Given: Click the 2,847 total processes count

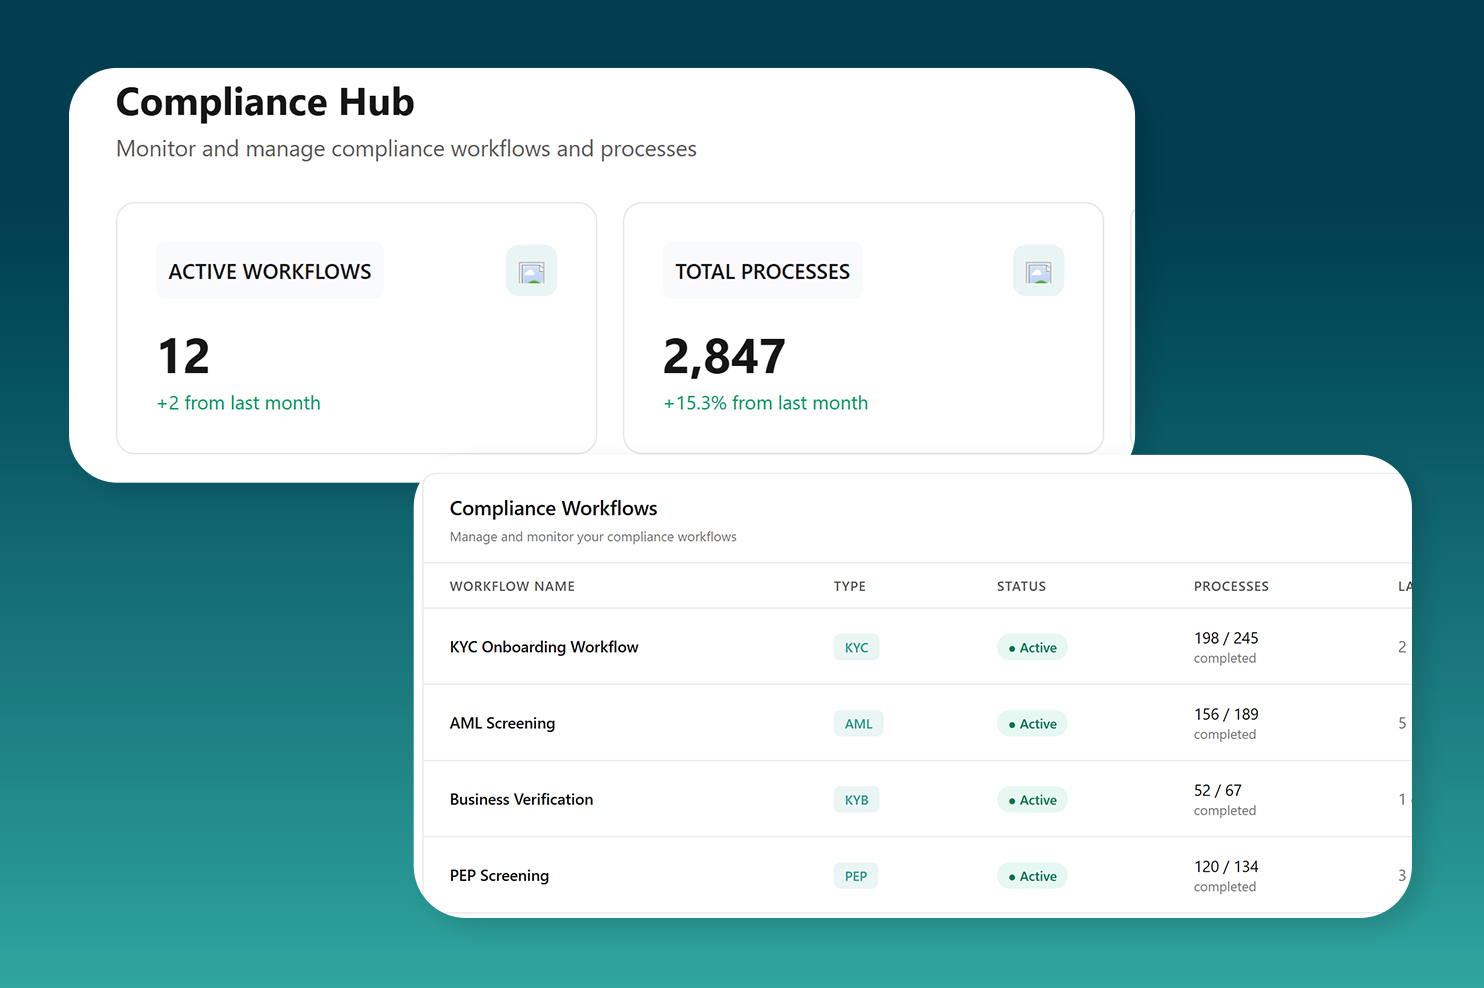Looking at the screenshot, I should [x=724, y=357].
